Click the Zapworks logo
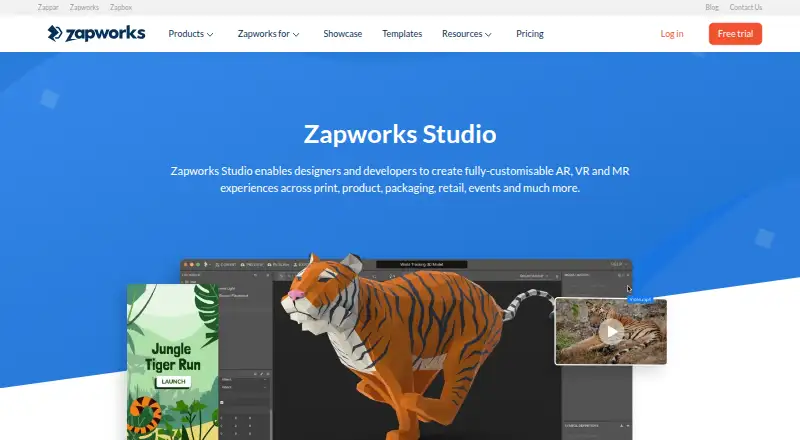Screen dimensions: 800x440 pos(96,34)
